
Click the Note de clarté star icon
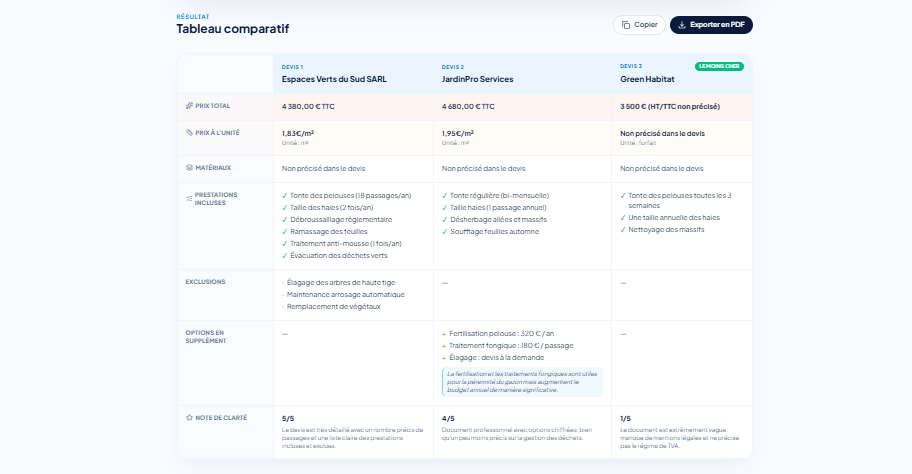click(x=189, y=418)
